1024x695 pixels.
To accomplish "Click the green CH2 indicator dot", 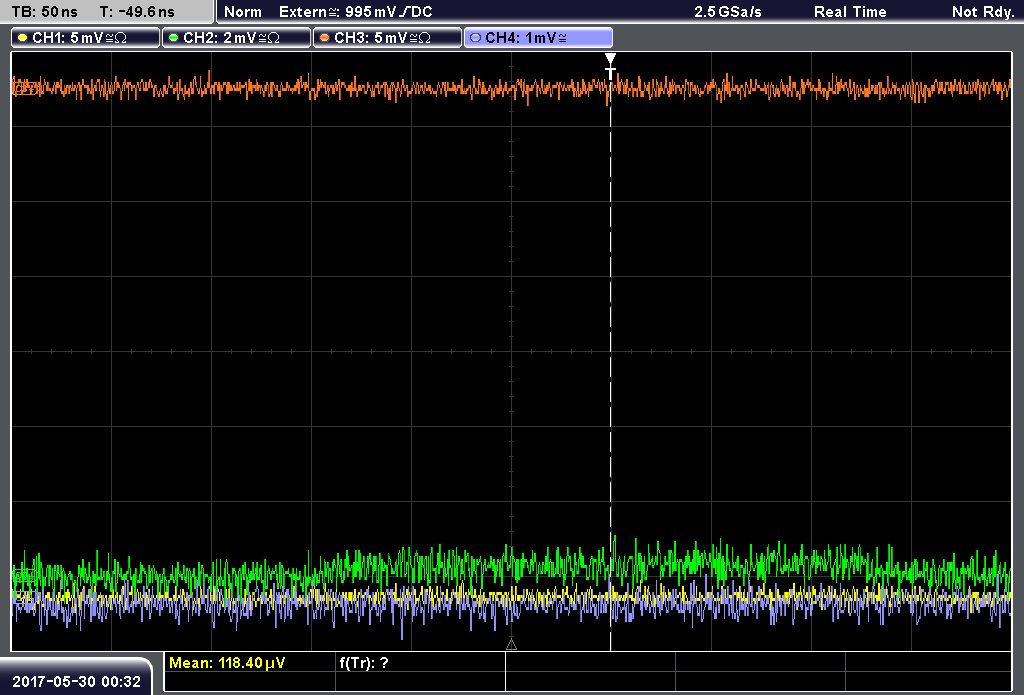I will 174,38.
